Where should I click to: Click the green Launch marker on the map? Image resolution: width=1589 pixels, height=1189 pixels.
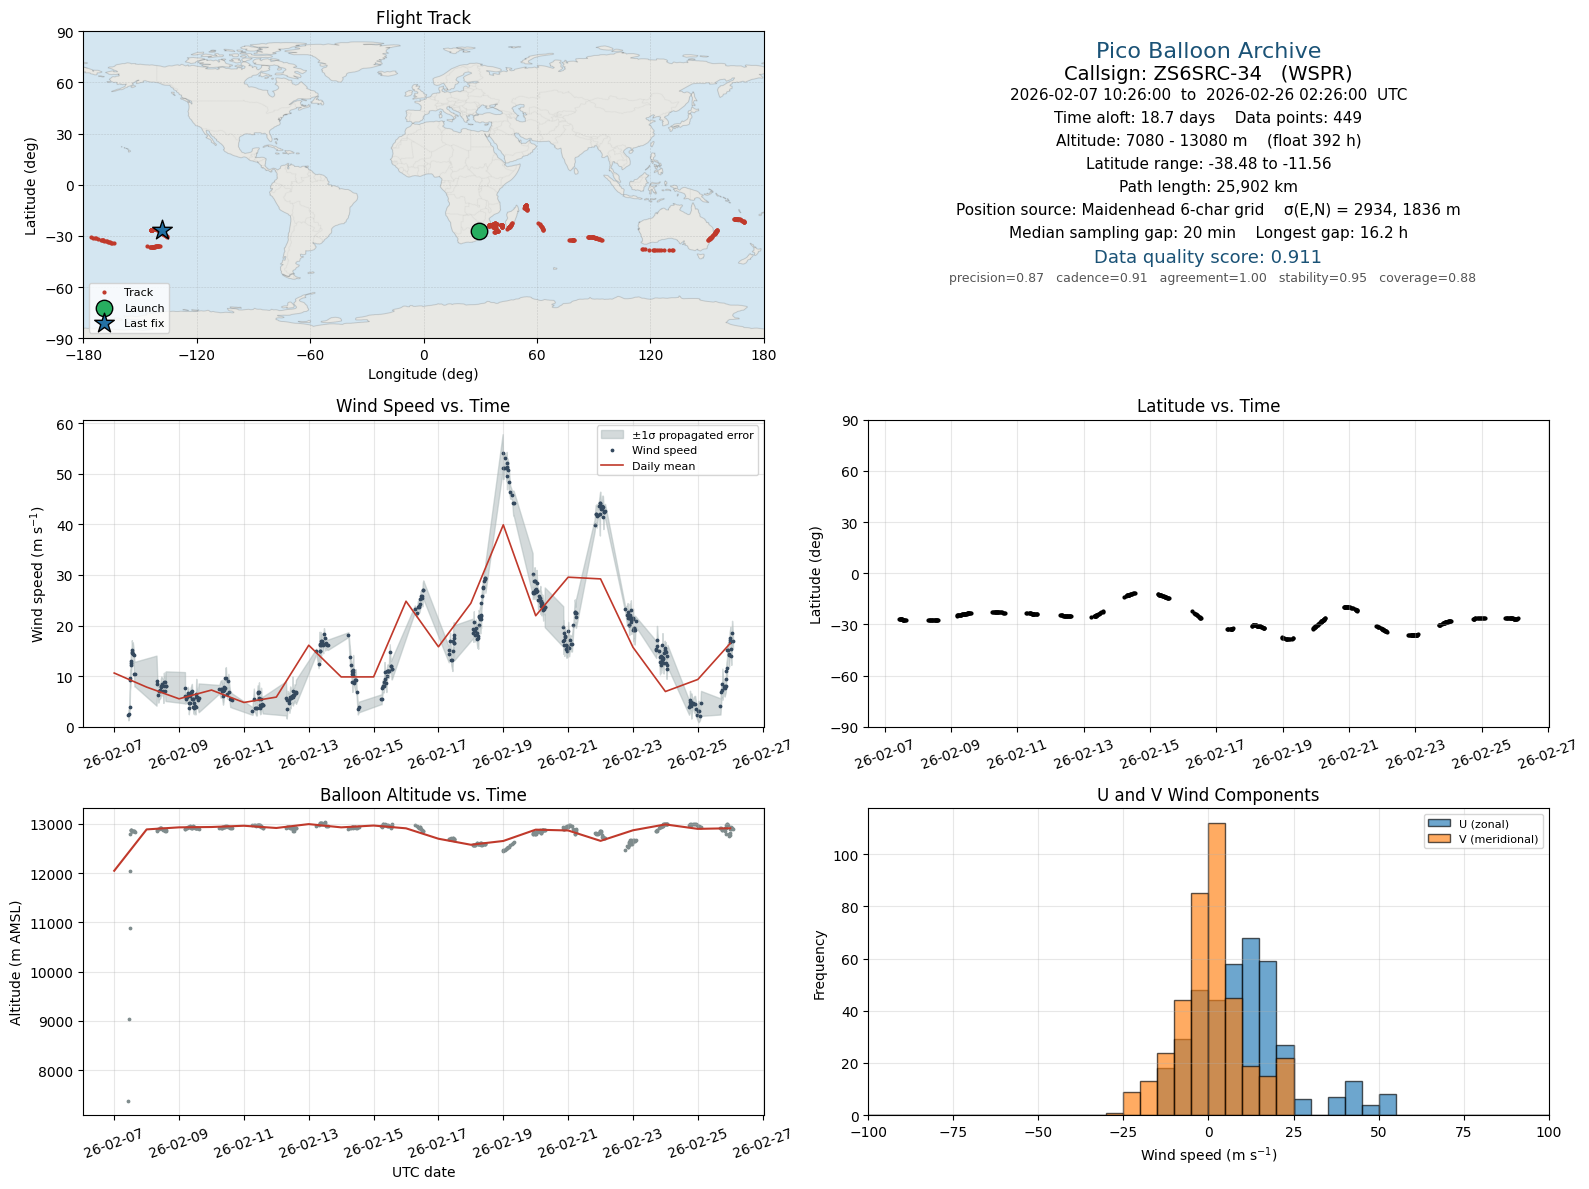(479, 231)
